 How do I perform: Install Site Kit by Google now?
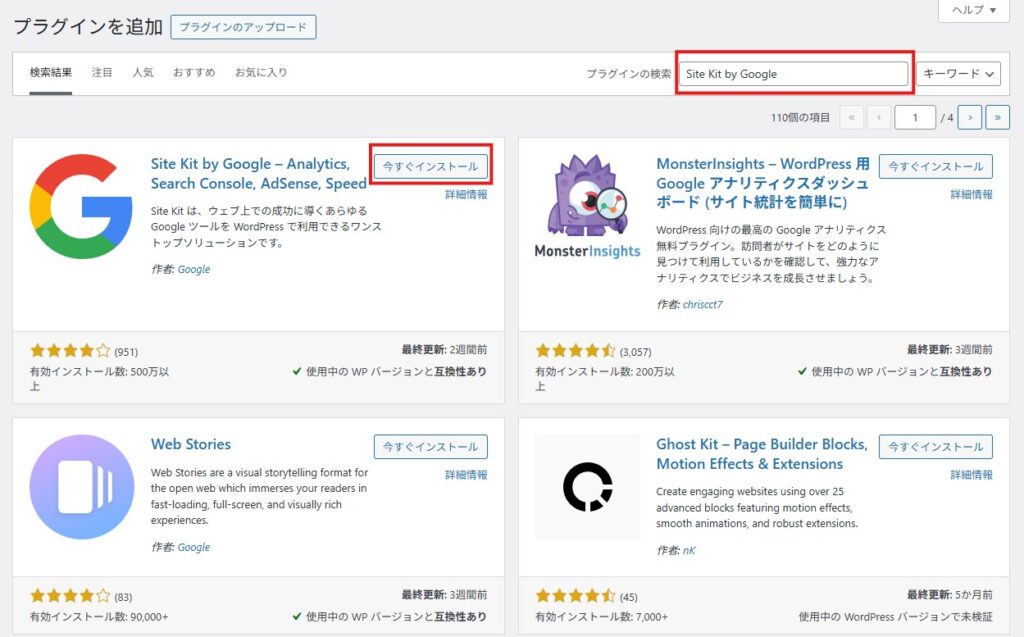coord(430,166)
